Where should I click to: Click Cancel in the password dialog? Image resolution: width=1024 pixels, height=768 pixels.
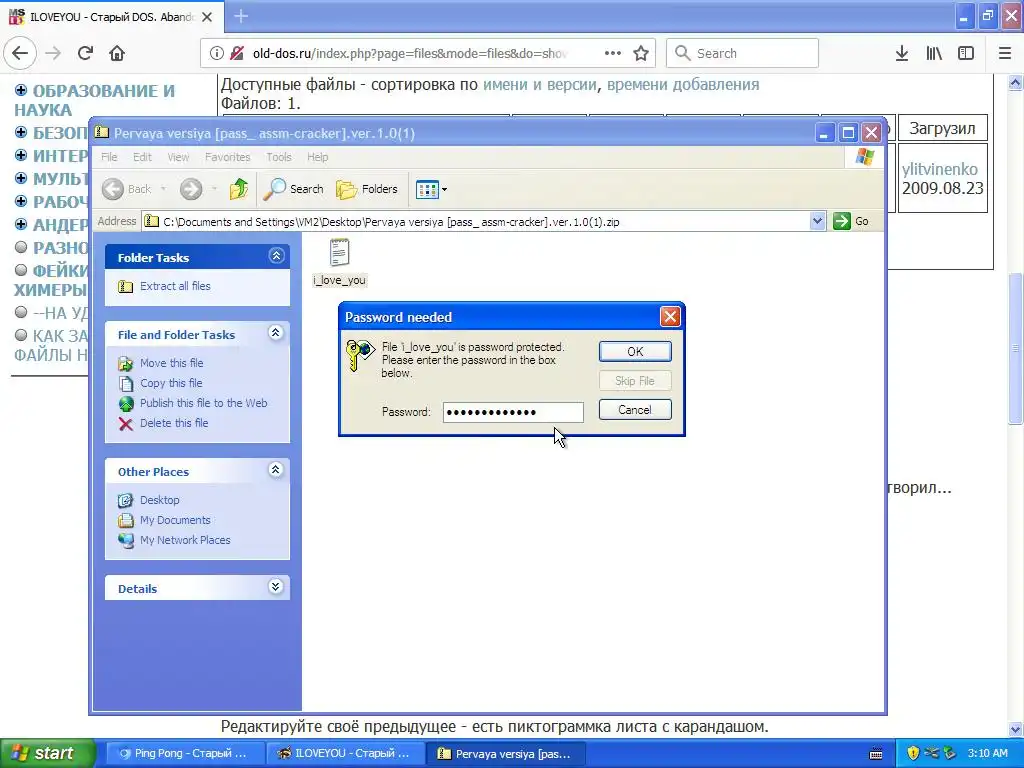635,409
